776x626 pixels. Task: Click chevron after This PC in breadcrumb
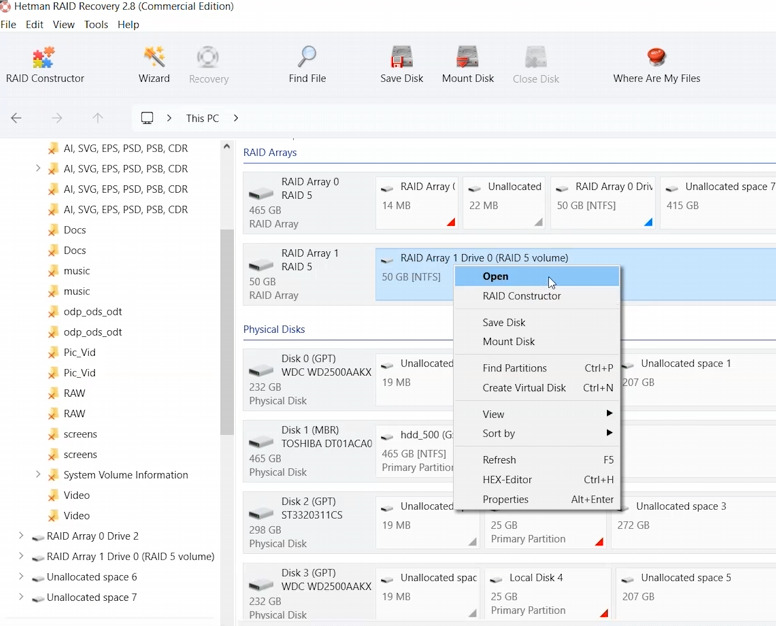pyautogui.click(x=236, y=118)
